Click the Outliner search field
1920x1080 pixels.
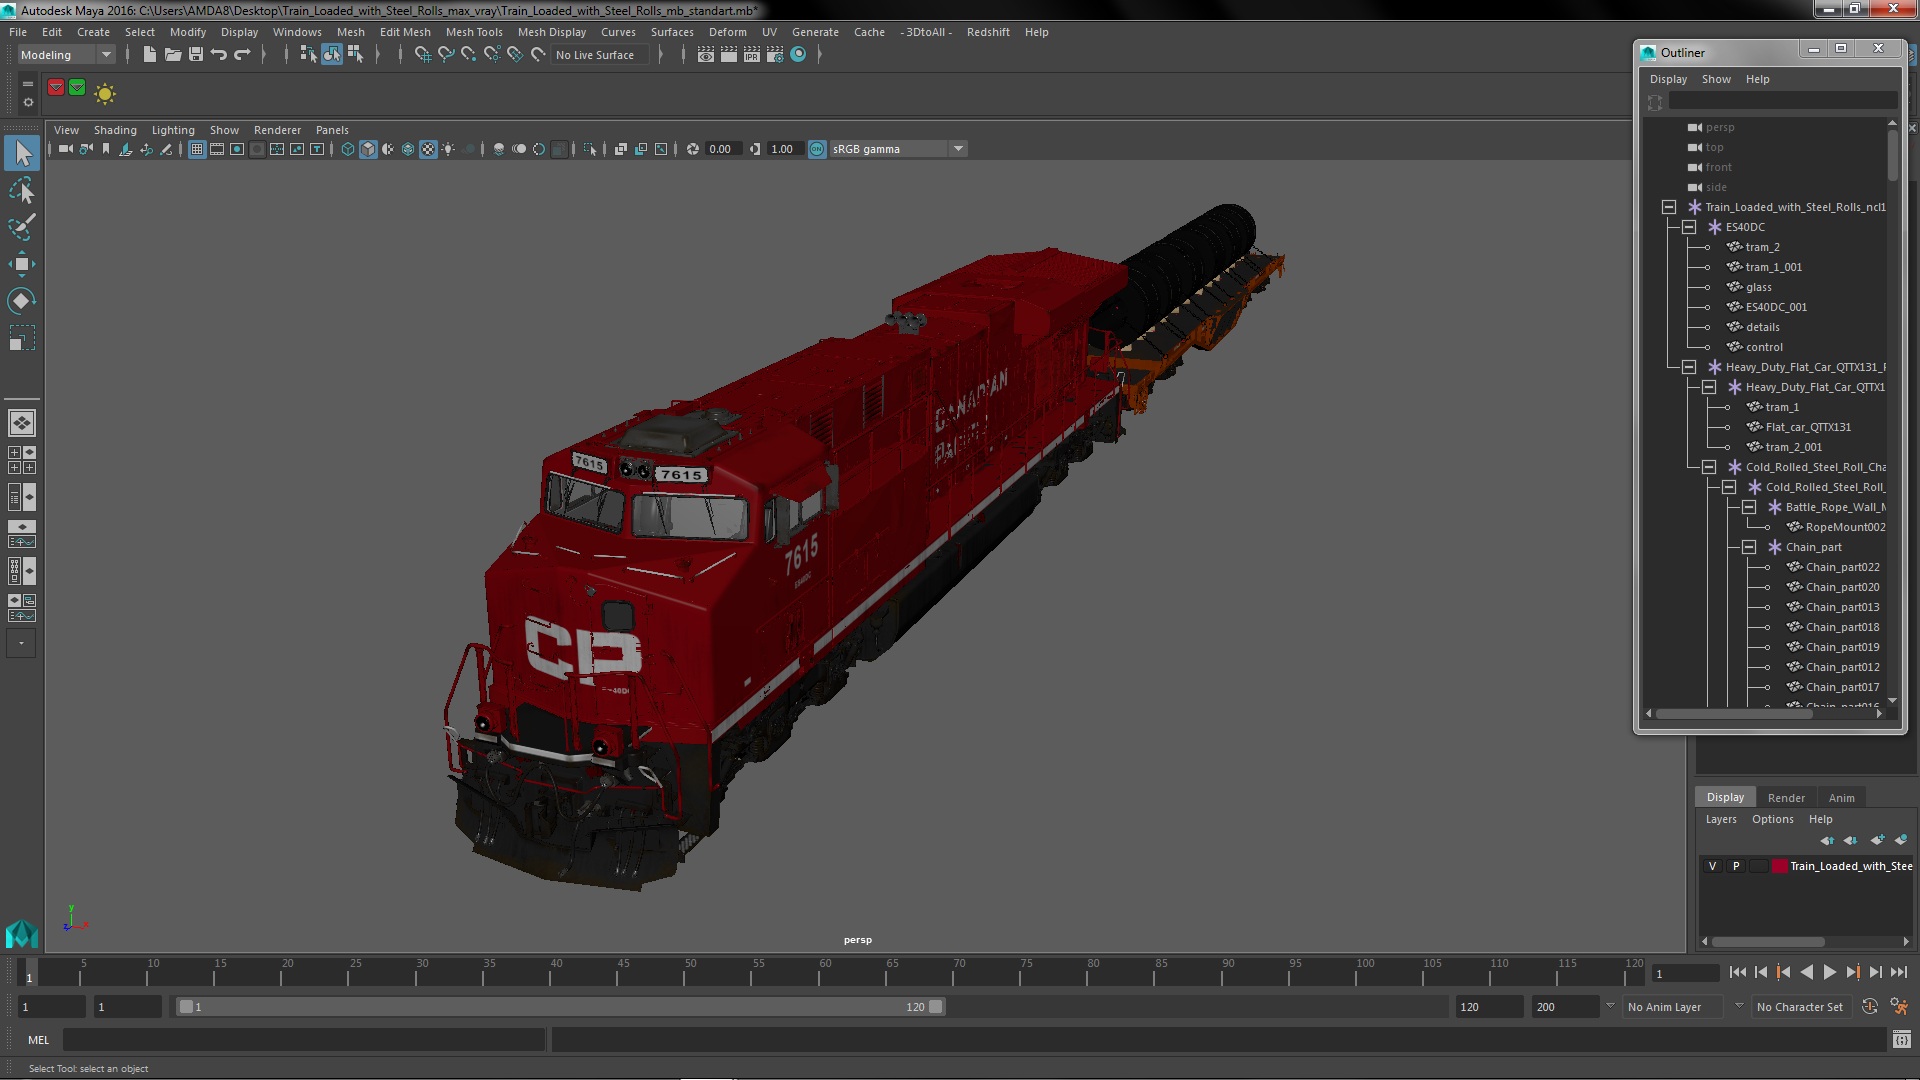click(1783, 101)
